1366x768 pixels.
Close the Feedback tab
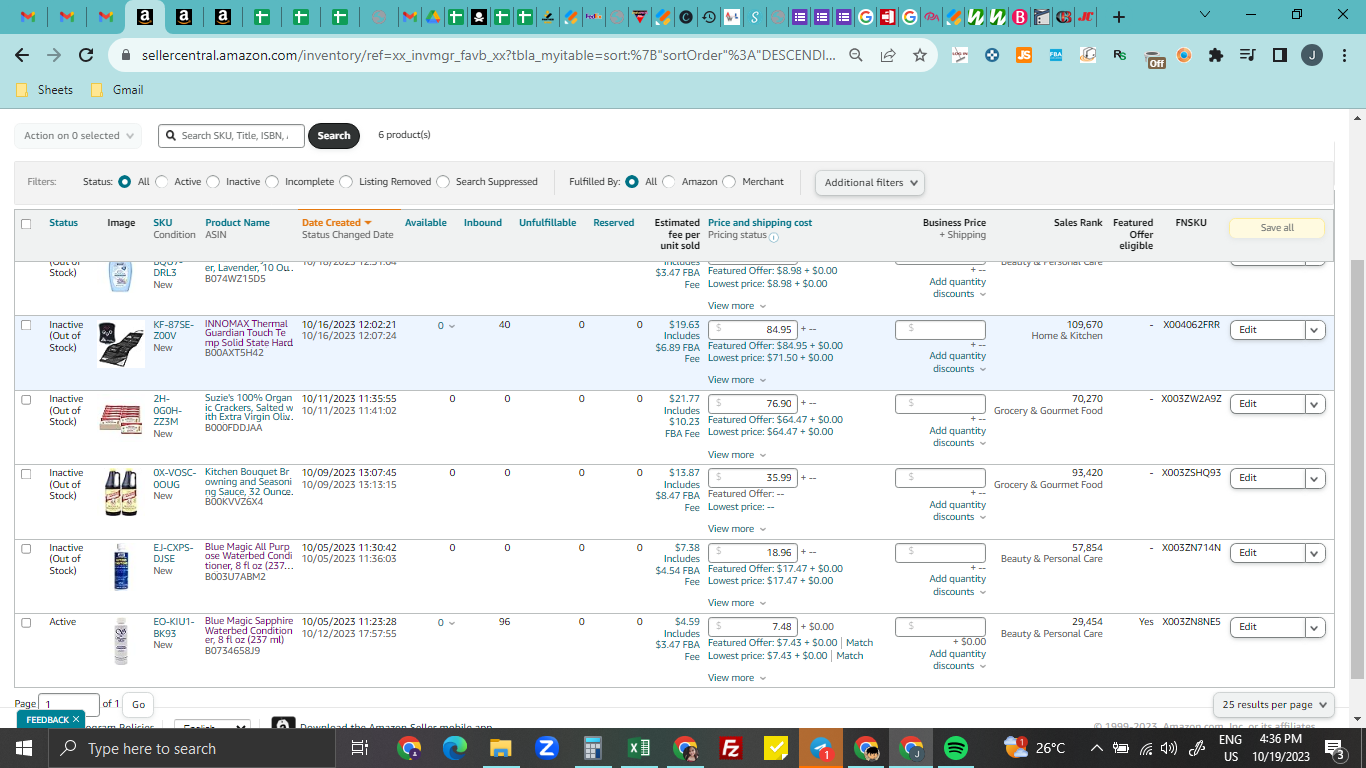point(75,719)
